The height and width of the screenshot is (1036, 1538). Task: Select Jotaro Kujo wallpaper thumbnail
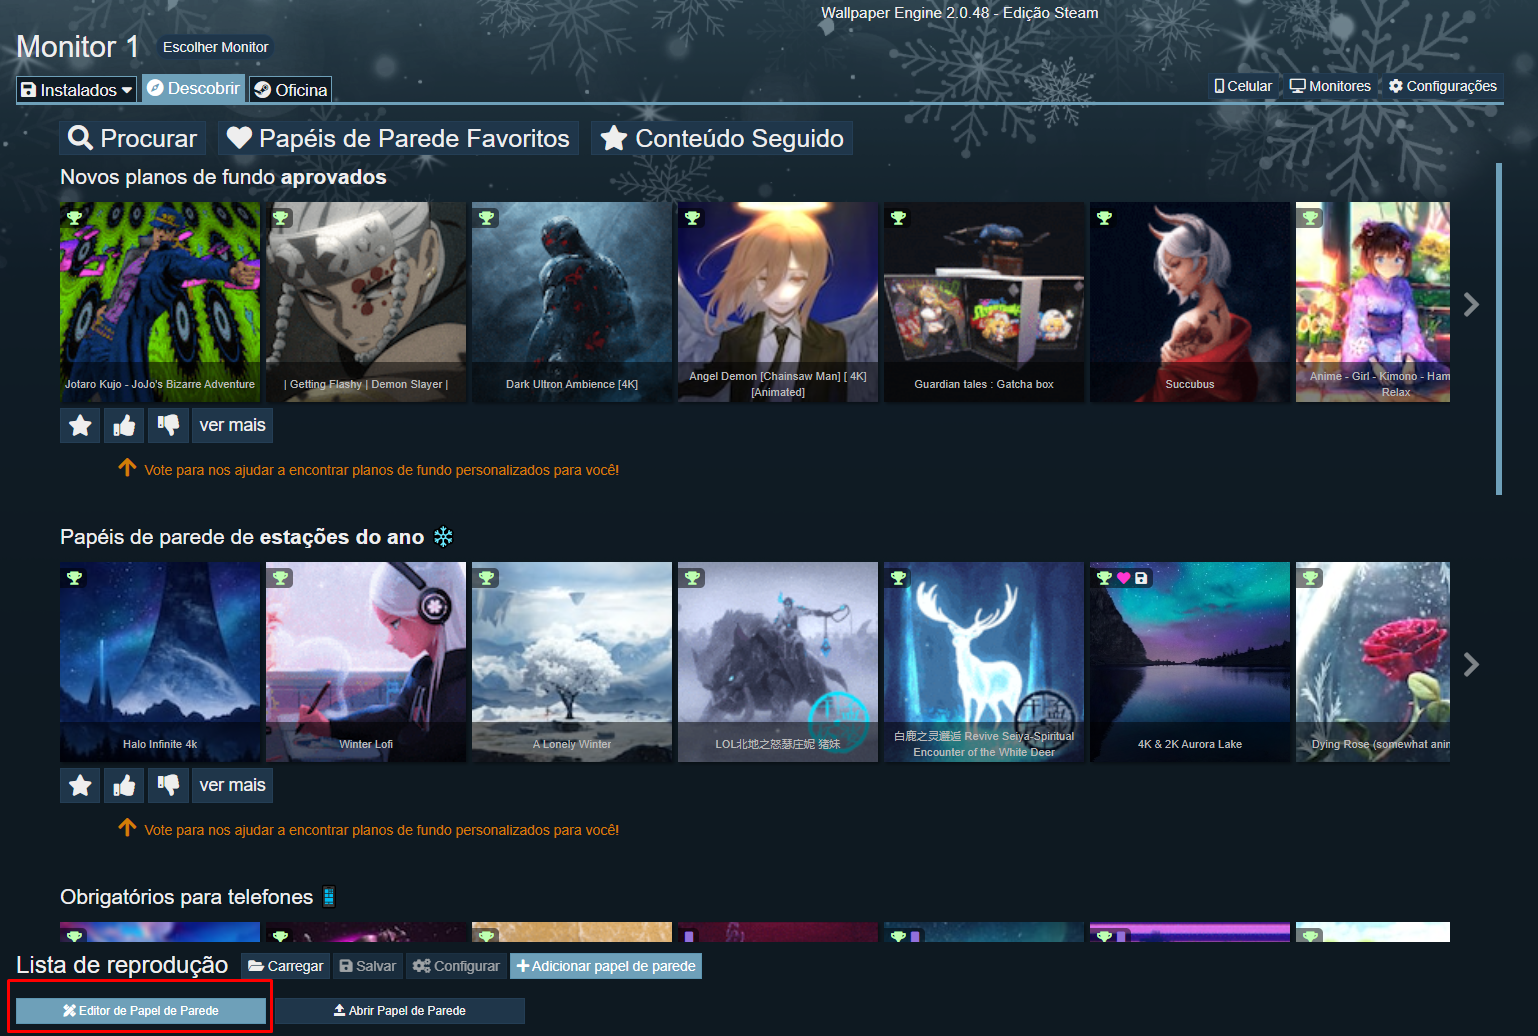(160, 302)
